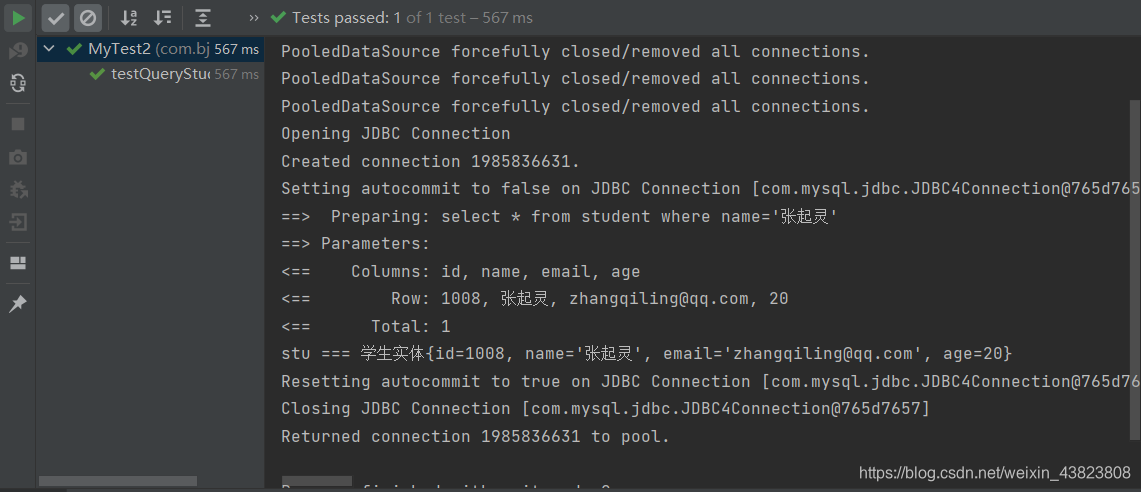Viewport: 1141px width, 492px height.
Task: Pin the run tab with pin icon
Action: coord(18,304)
